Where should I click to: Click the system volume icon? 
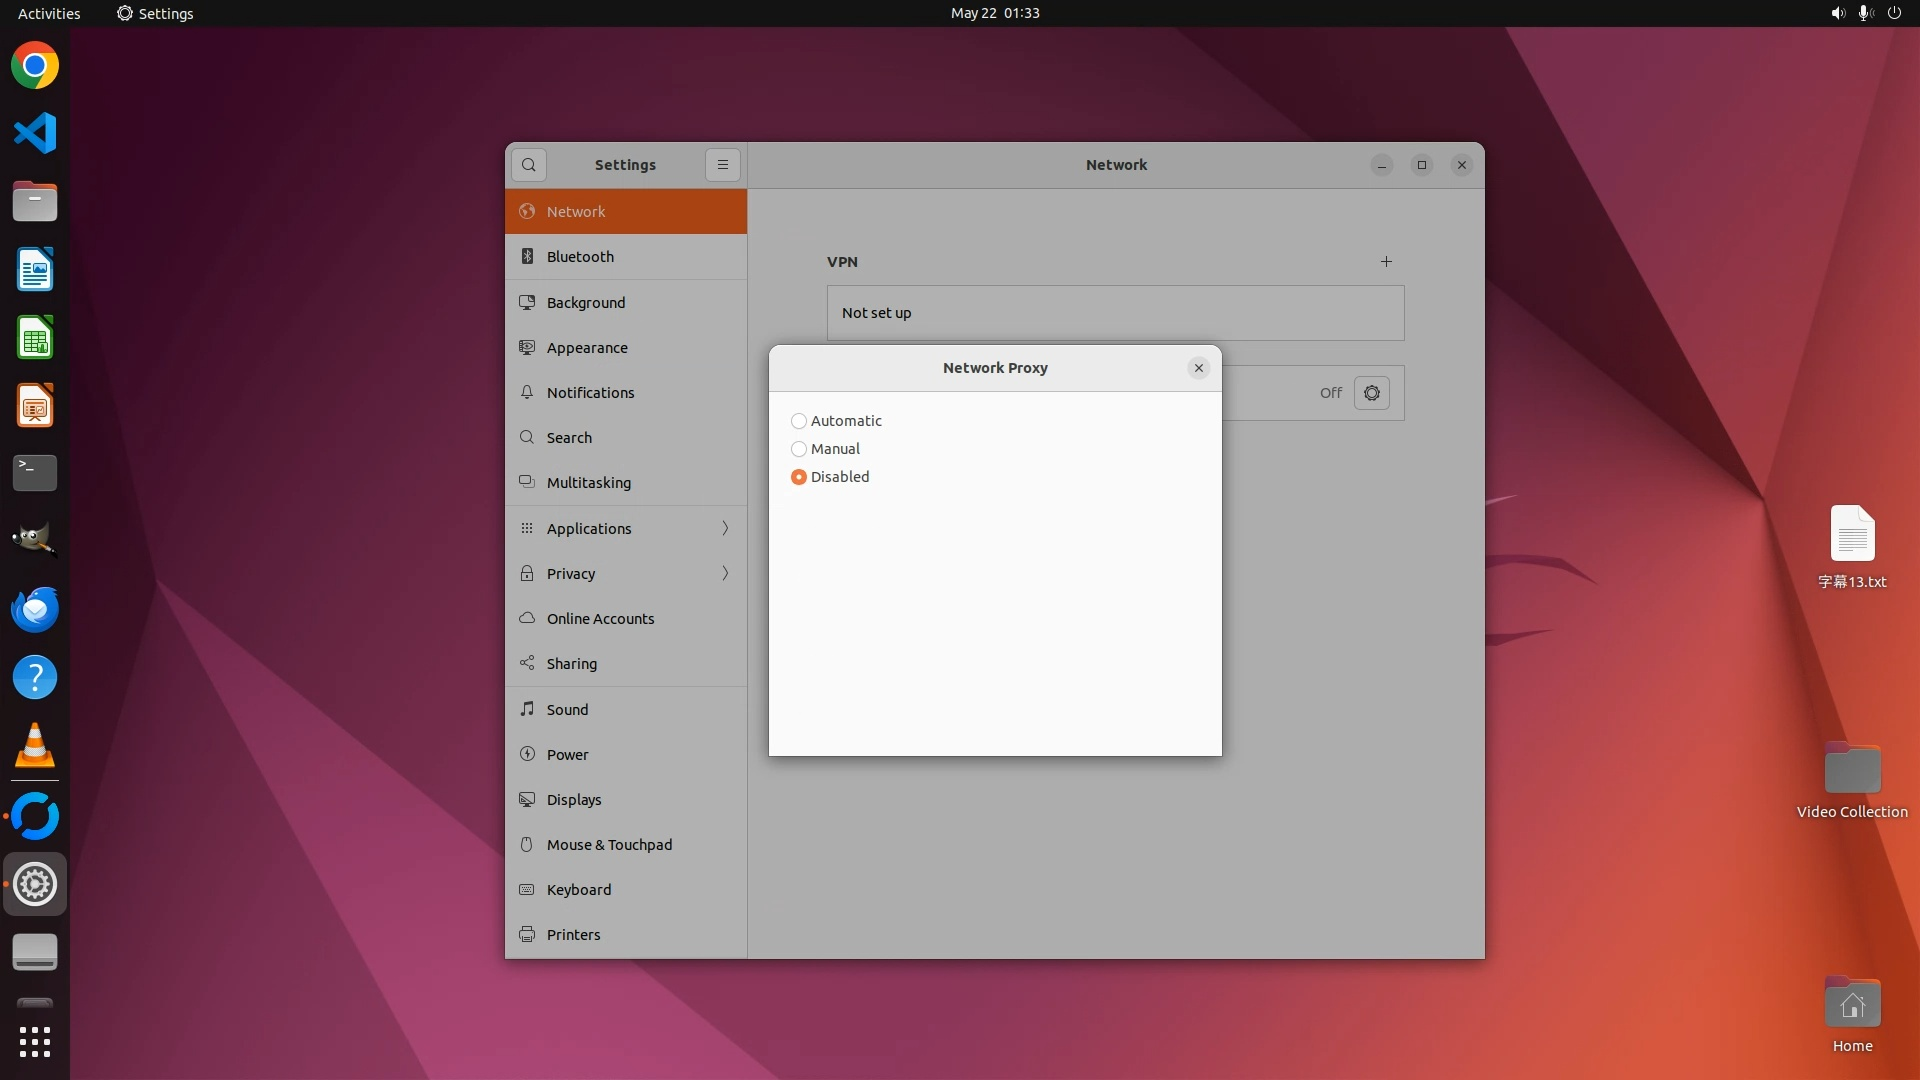(x=1837, y=13)
